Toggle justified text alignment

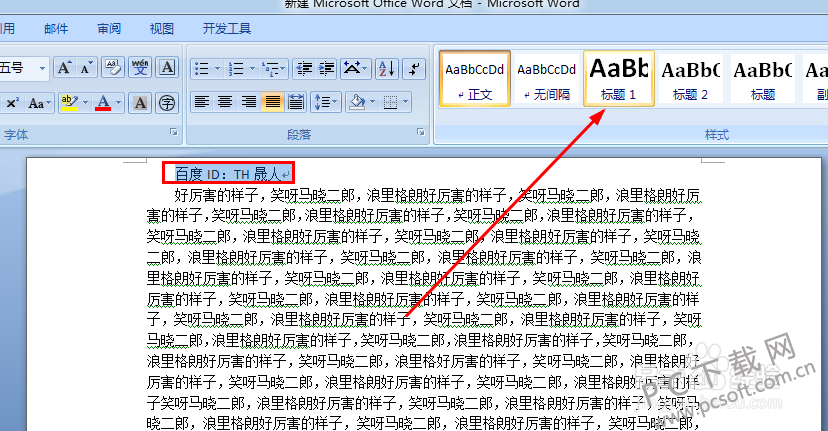click(x=272, y=102)
